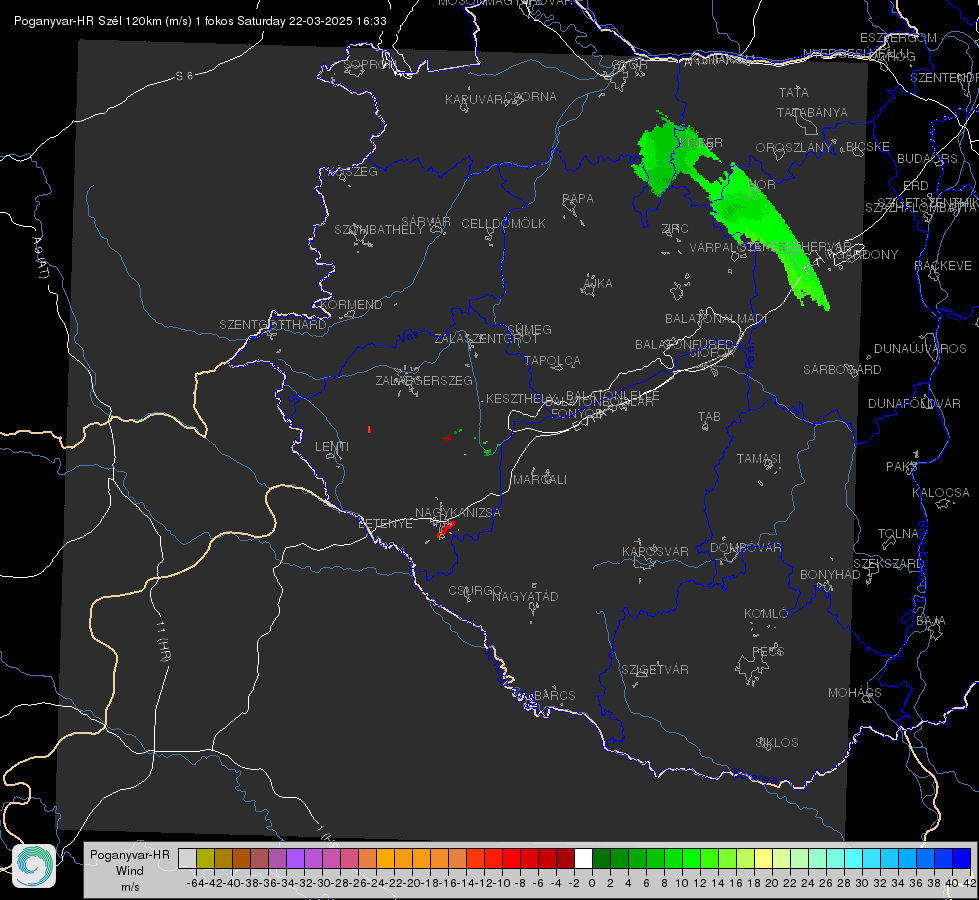
Task: Select the LENTI town label
Action: [x=332, y=447]
